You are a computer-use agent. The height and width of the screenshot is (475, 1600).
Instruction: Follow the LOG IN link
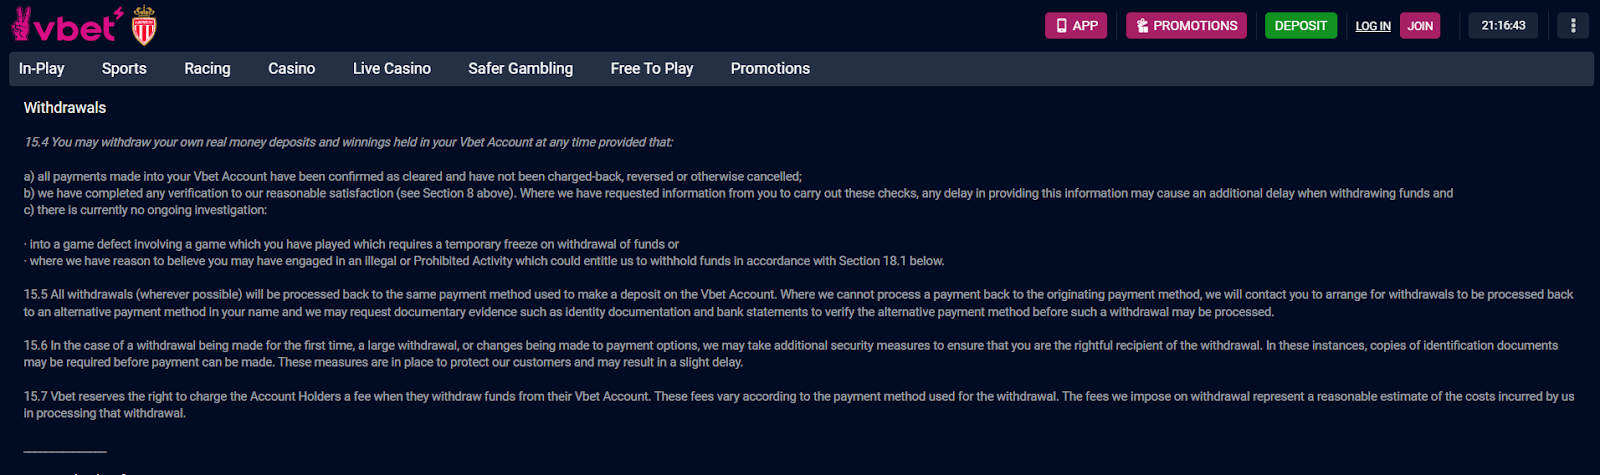pos(1373,26)
